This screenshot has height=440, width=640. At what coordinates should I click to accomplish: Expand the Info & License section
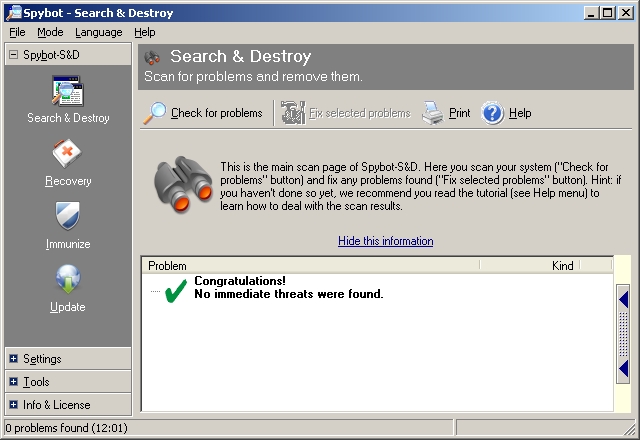click(x=13, y=404)
